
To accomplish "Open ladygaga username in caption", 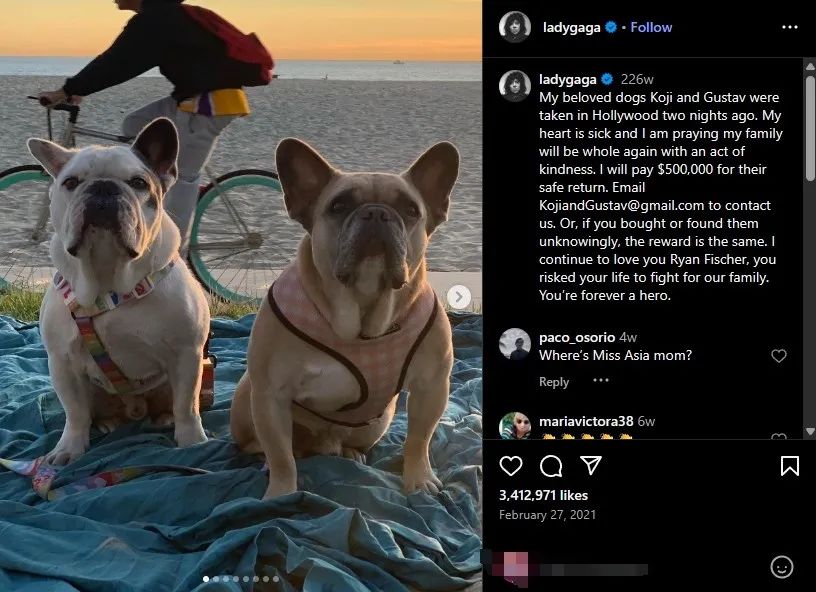I will coord(568,79).
